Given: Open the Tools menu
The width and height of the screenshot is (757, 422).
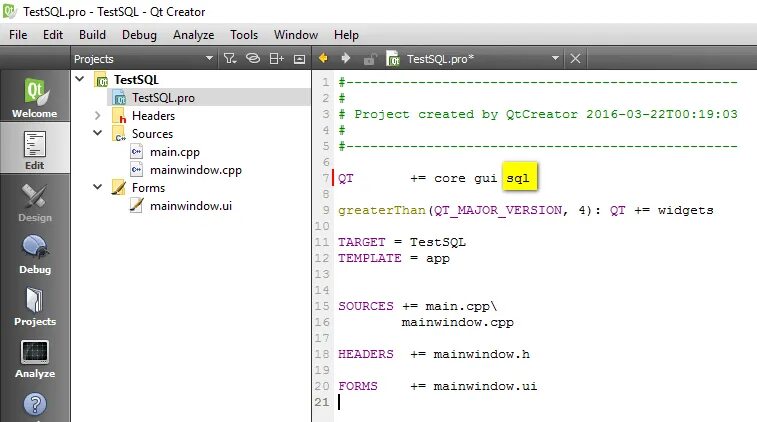Looking at the screenshot, I should coord(244,35).
